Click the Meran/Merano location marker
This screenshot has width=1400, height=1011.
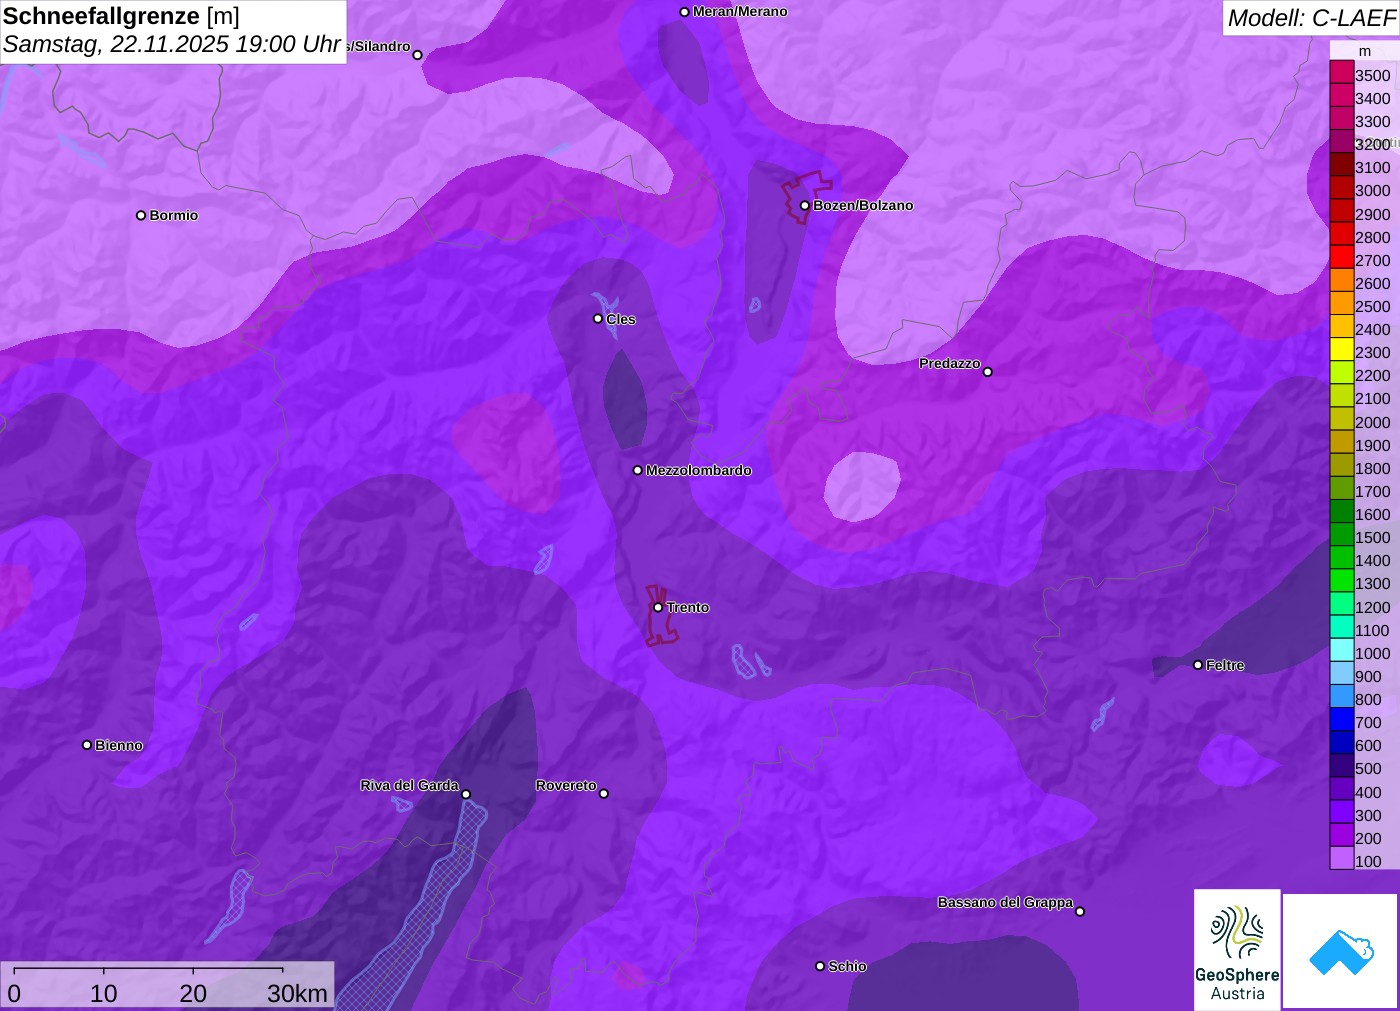pyautogui.click(x=684, y=12)
